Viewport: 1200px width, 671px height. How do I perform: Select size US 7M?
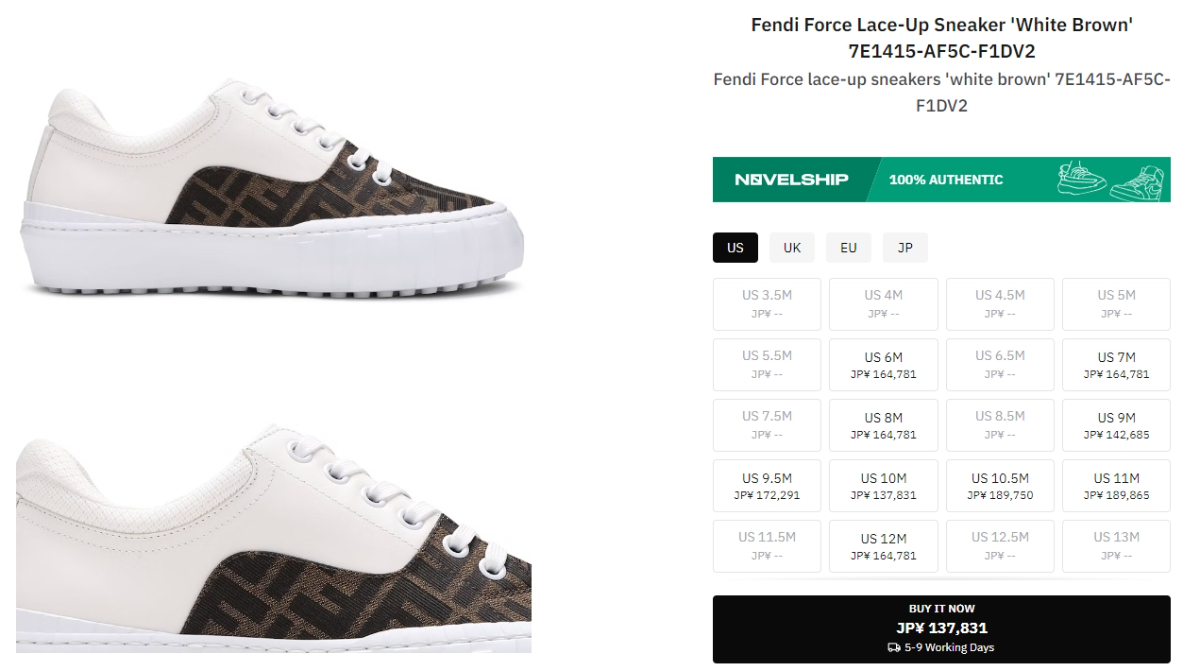point(1116,365)
